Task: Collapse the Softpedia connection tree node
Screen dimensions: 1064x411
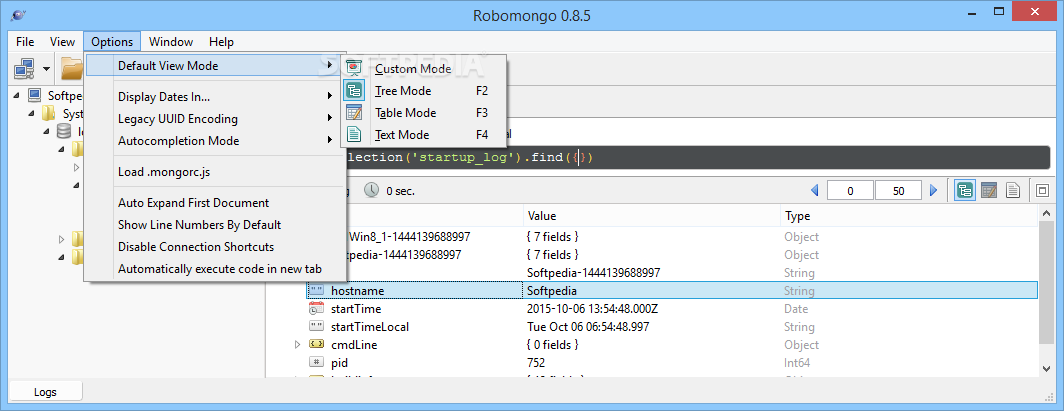Action: 16,95
